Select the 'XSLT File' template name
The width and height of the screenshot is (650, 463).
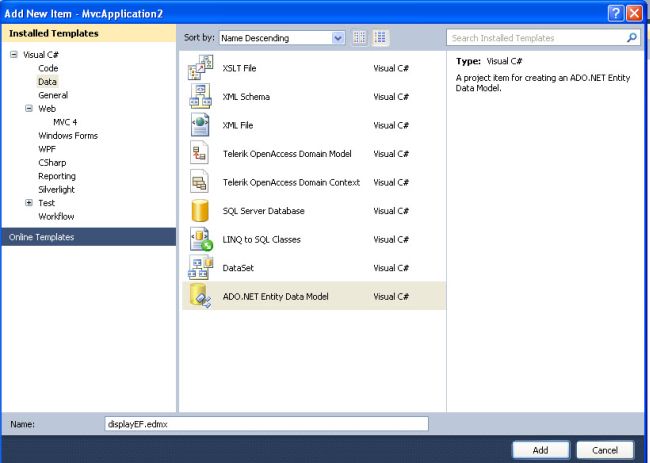click(239, 68)
